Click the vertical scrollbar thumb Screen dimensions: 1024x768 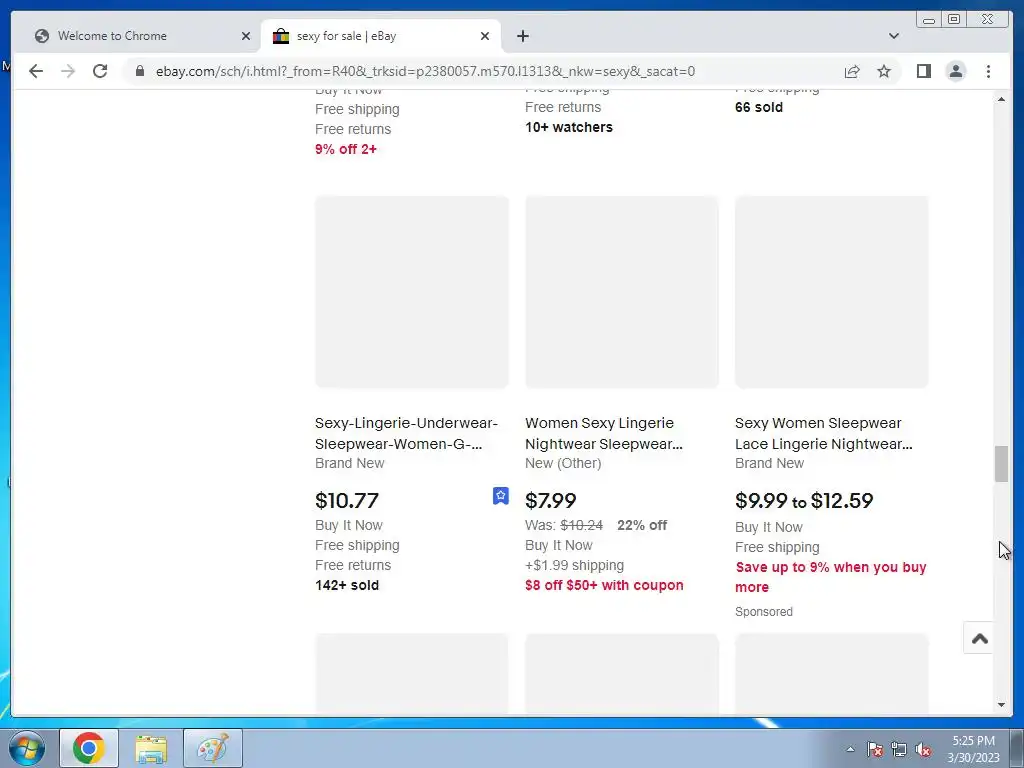[1001, 464]
